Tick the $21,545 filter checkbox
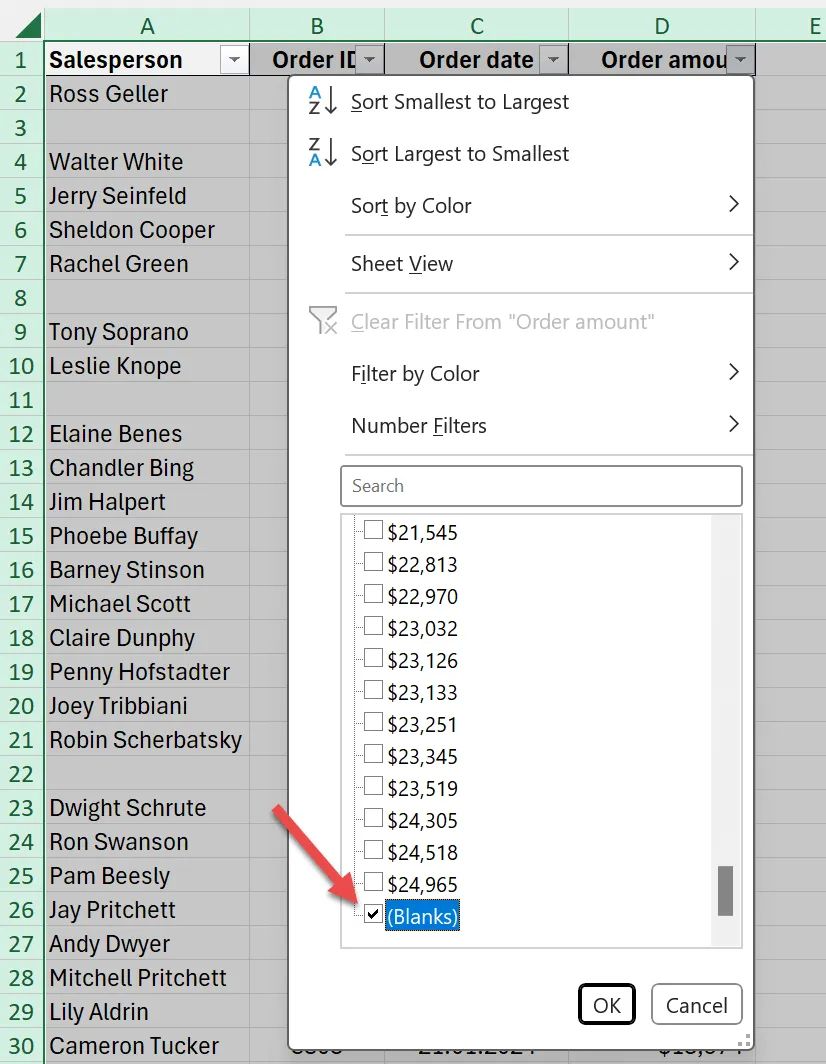Viewport: 826px width, 1064px height. (x=373, y=530)
